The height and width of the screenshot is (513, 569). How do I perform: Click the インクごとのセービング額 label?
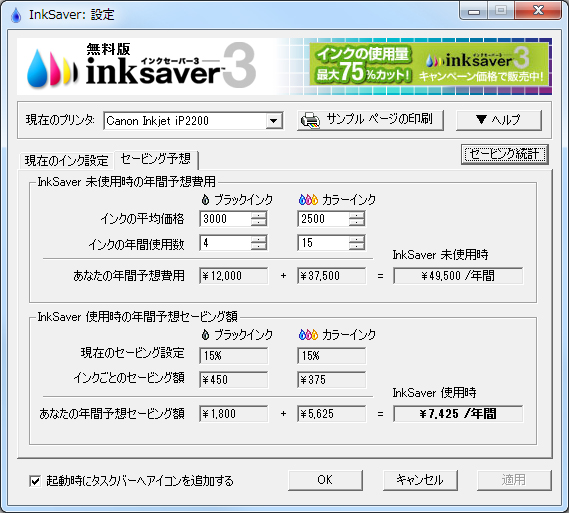(x=129, y=378)
